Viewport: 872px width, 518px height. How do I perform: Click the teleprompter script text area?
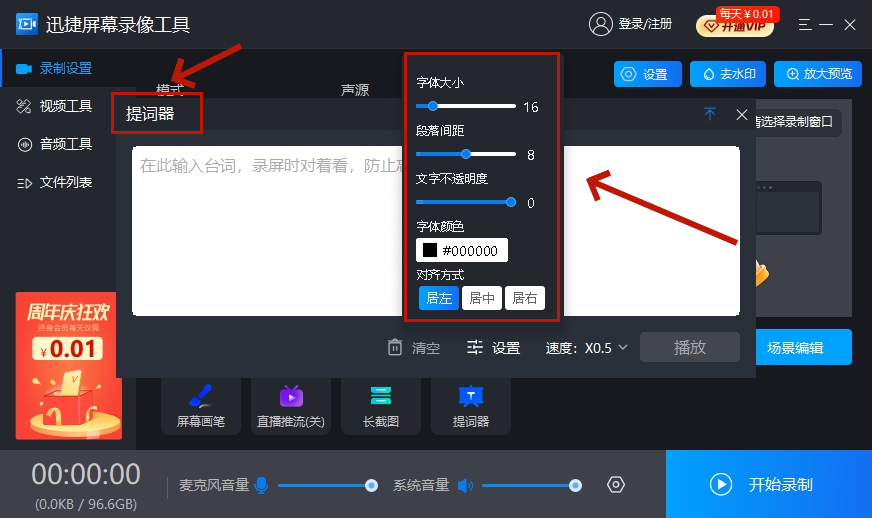(267, 231)
